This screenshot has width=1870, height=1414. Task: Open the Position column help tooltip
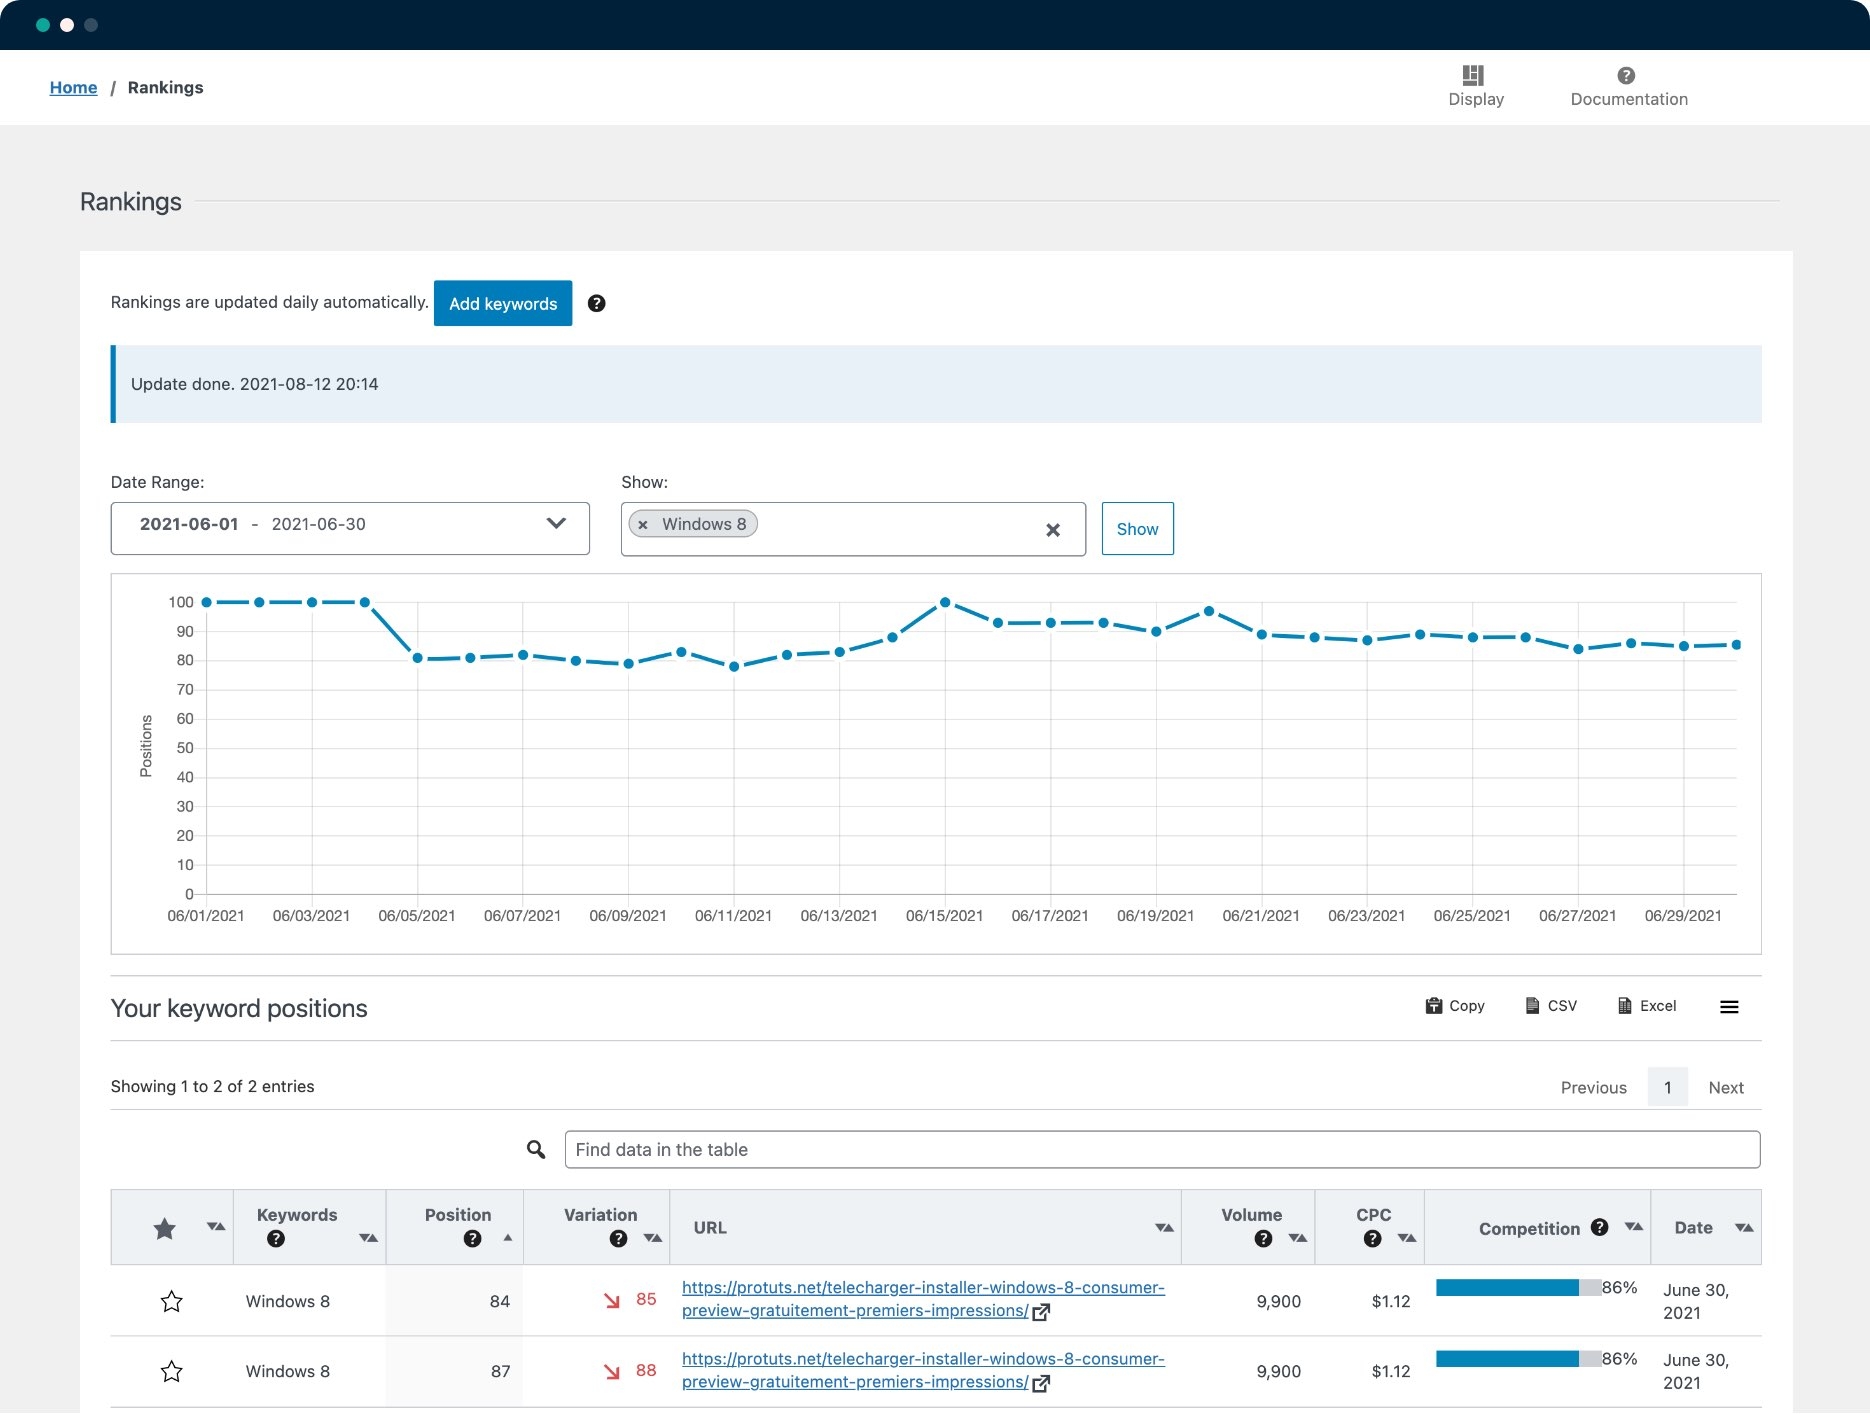[471, 1239]
